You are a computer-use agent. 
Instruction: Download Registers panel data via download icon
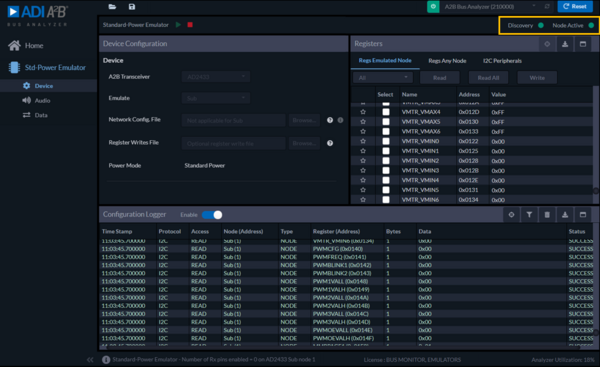[565, 44]
